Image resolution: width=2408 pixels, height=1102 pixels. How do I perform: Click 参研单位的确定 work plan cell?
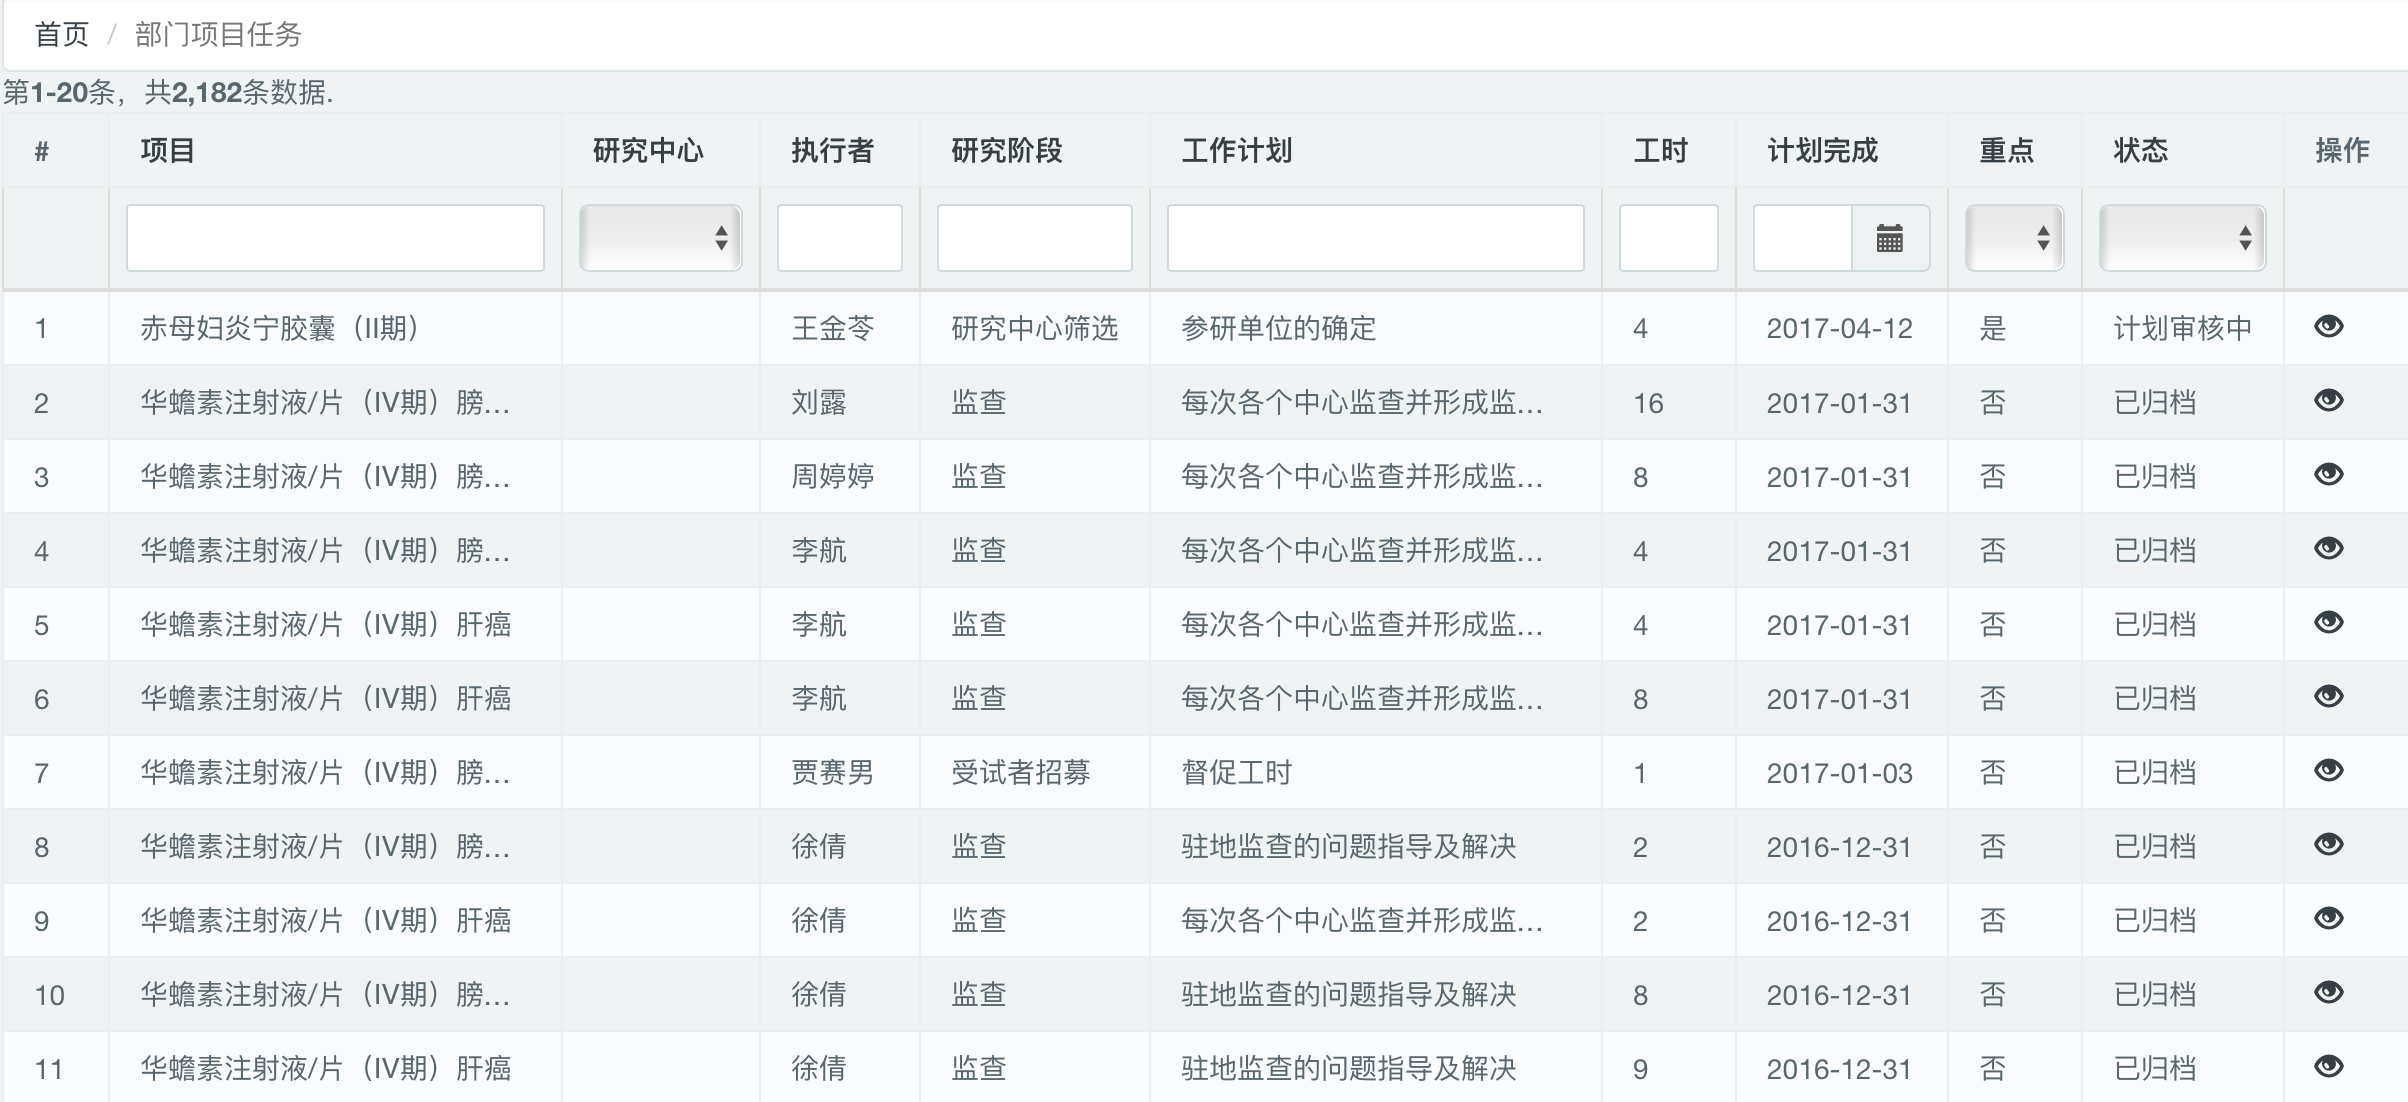(x=1279, y=328)
